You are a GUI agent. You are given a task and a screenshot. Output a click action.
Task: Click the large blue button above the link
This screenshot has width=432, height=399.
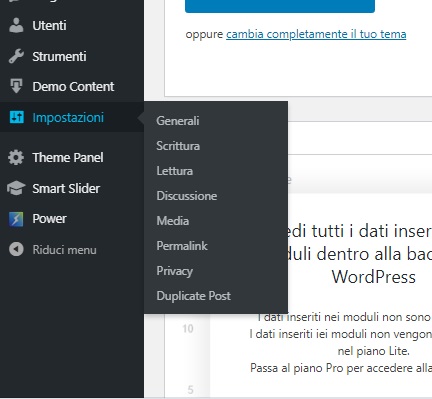[x=280, y=6]
